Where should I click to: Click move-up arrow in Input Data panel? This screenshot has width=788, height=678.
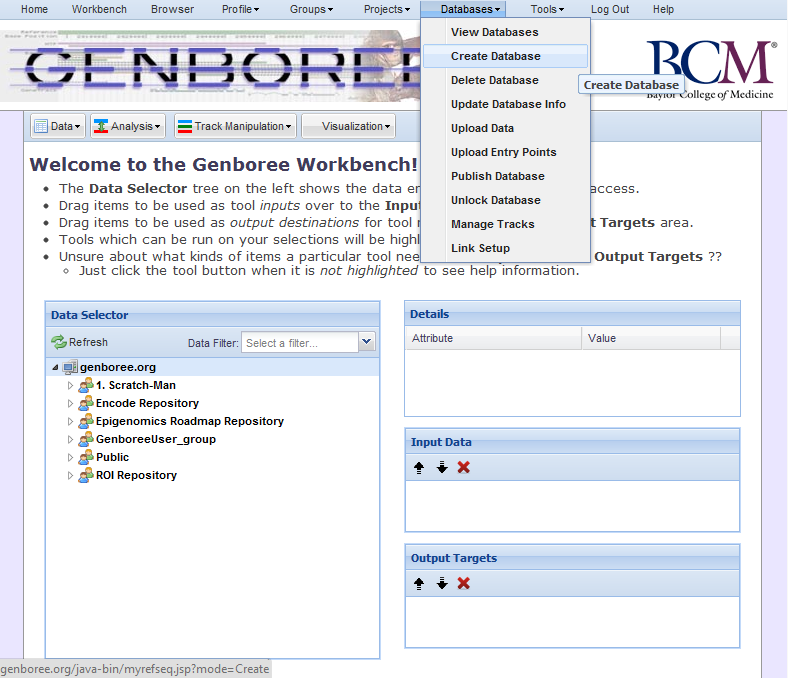coord(419,468)
